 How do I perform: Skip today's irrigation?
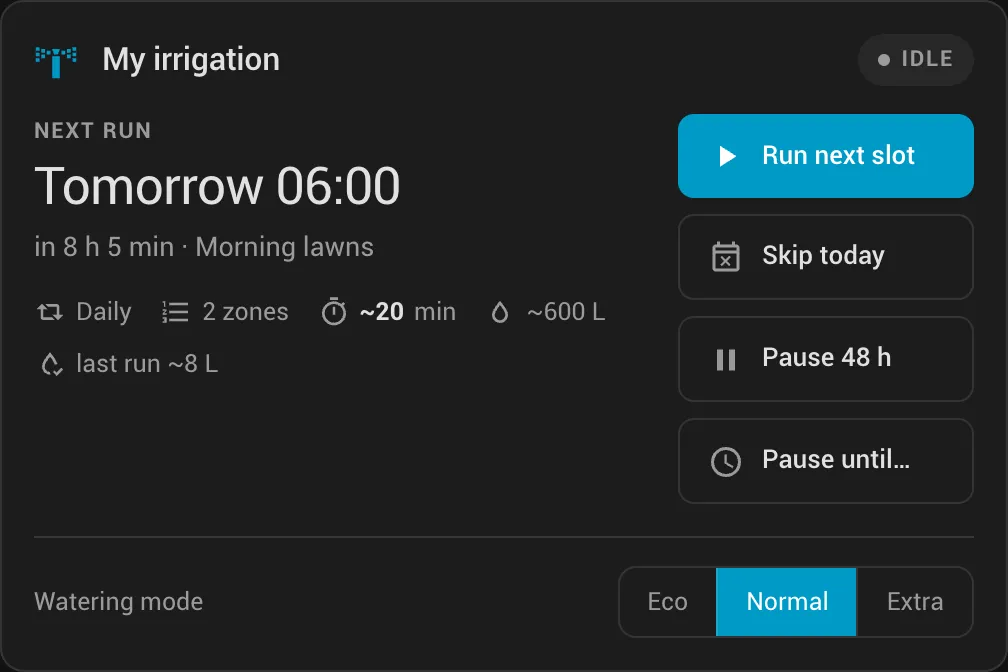825,257
